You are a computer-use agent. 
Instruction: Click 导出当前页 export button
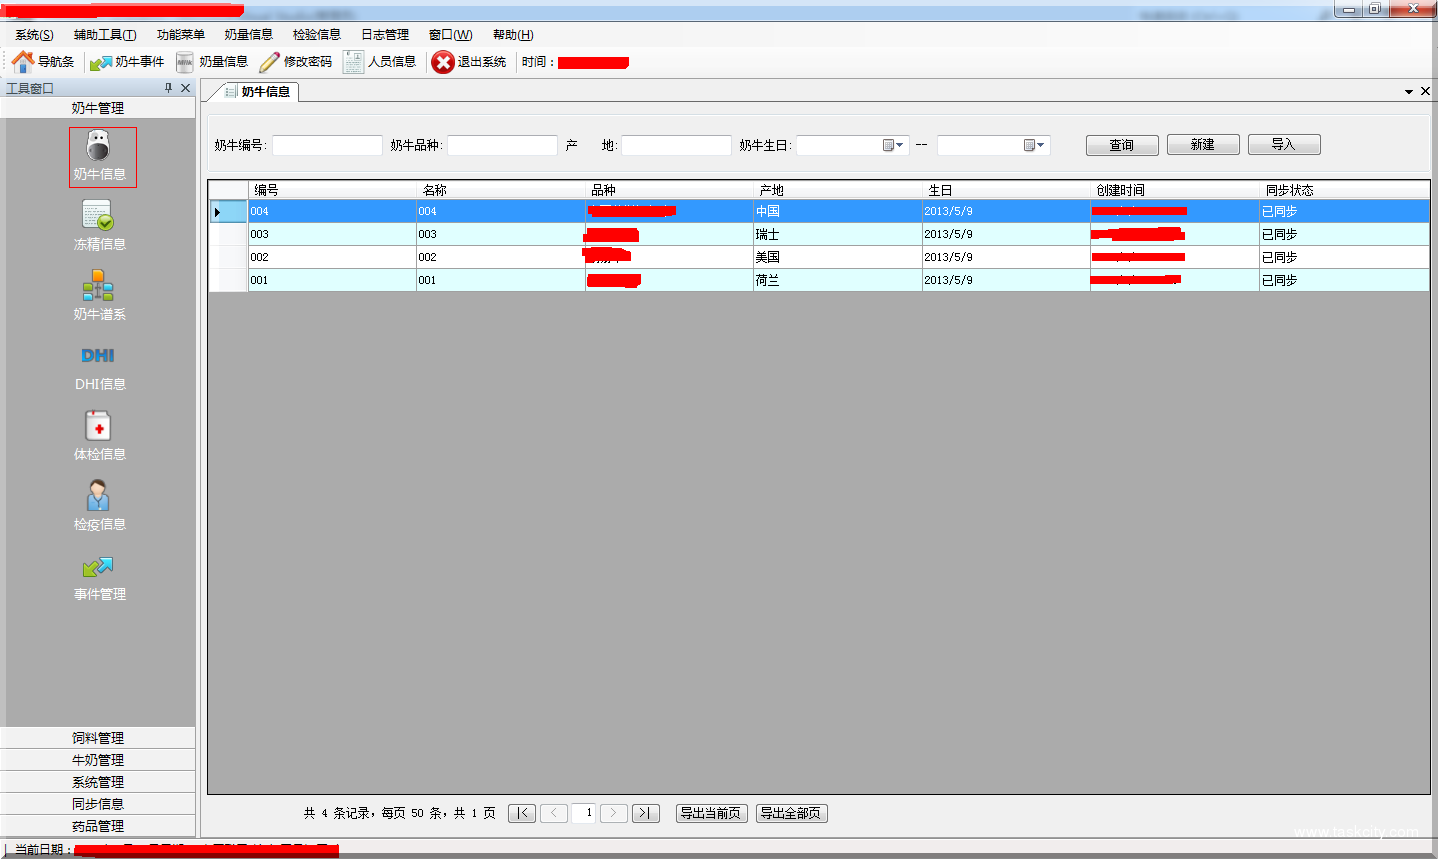[x=711, y=813]
